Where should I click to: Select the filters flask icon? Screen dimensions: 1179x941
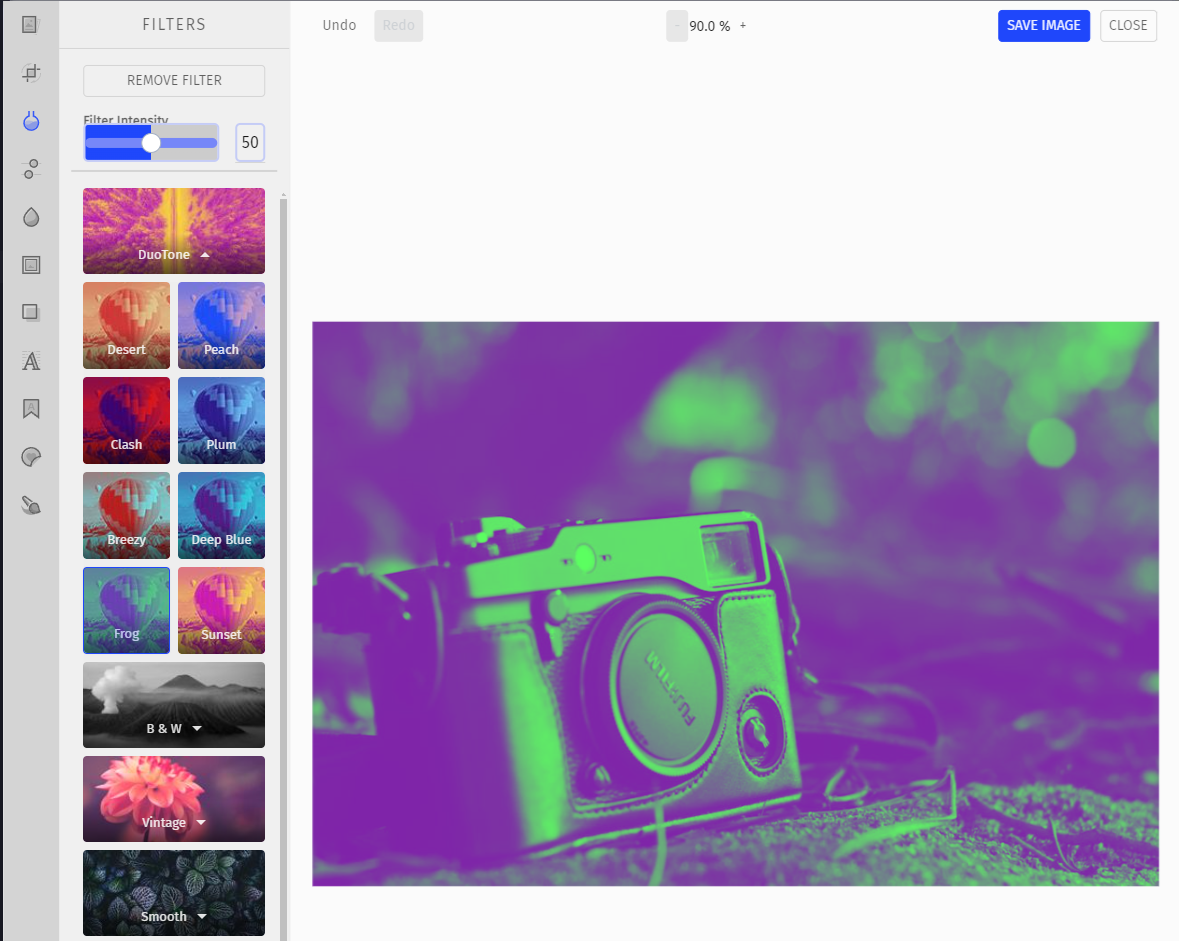(31, 121)
